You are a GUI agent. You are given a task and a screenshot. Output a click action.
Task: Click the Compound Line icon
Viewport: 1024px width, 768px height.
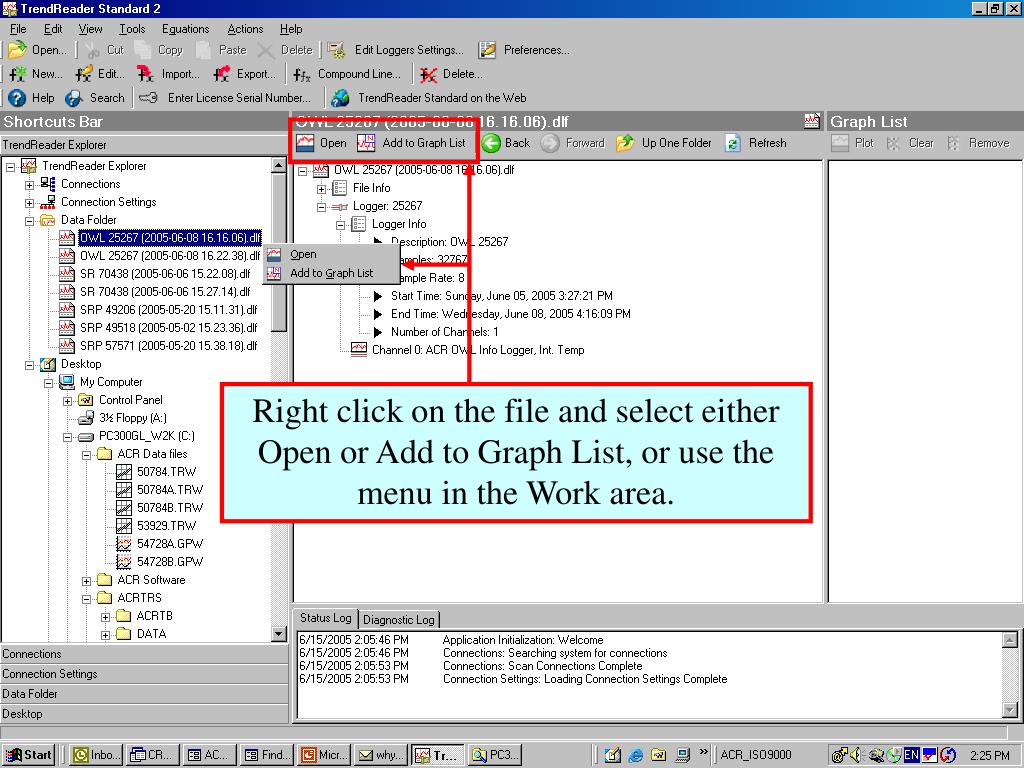[x=302, y=74]
